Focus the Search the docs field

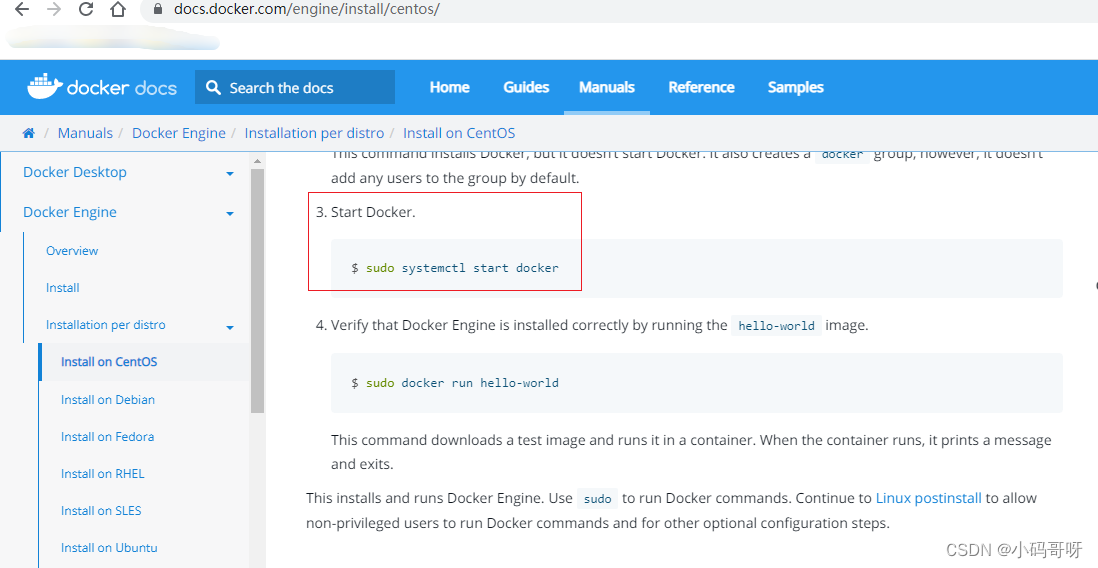(x=295, y=88)
